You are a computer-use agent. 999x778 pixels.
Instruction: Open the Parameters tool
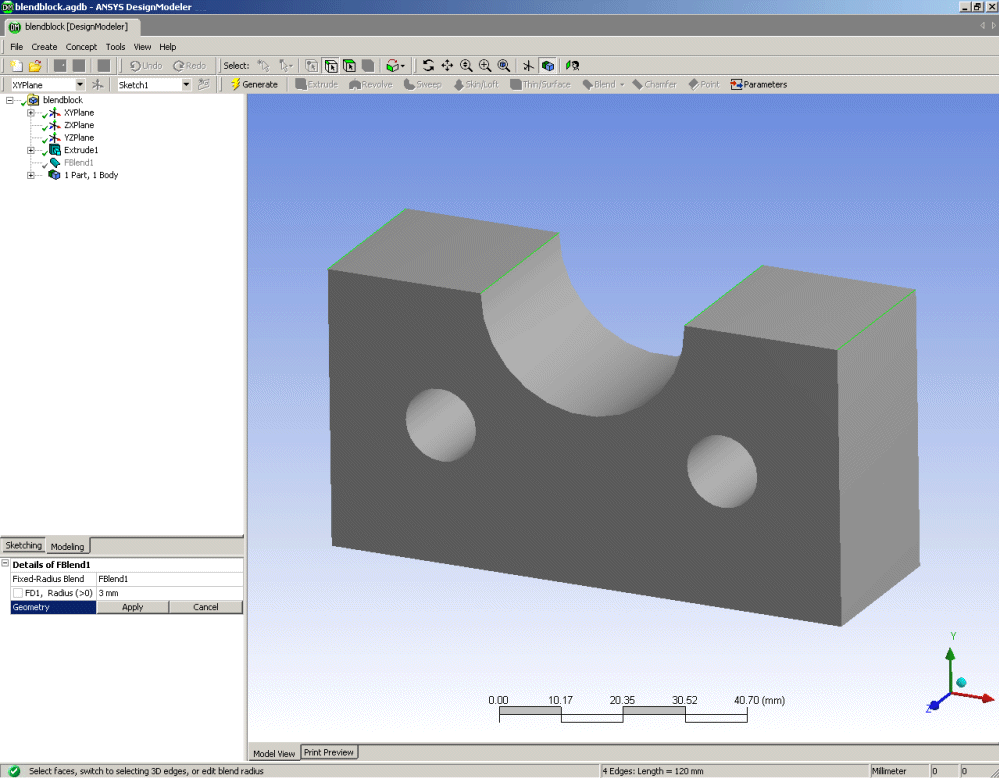[758, 85]
